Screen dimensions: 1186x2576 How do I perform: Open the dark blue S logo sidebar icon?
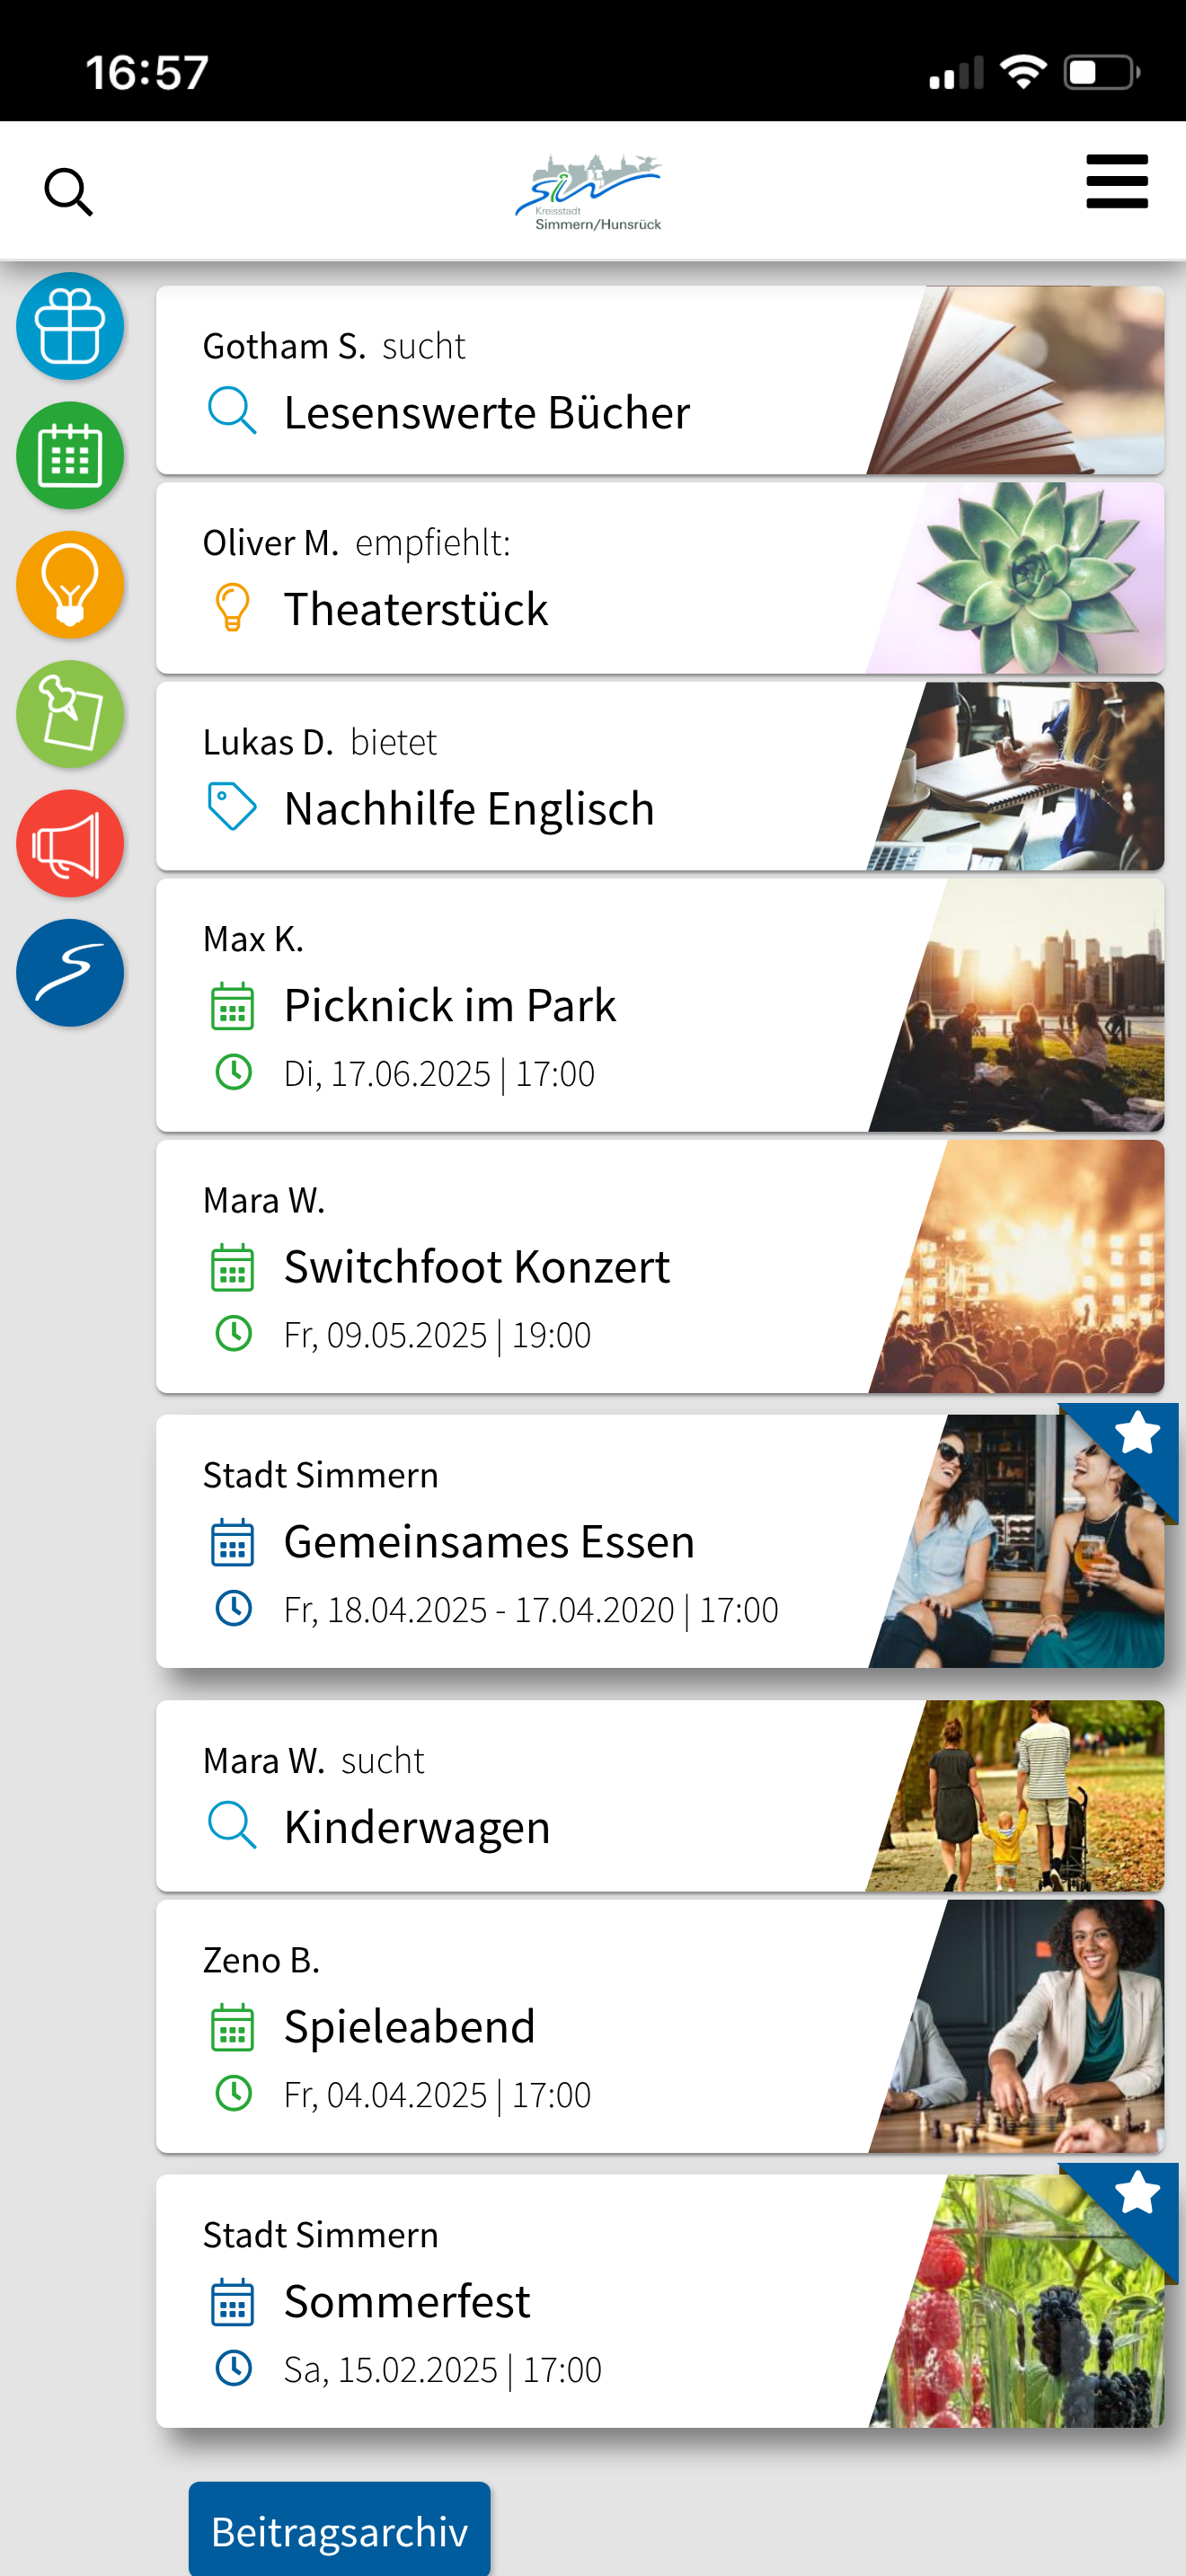click(x=70, y=973)
